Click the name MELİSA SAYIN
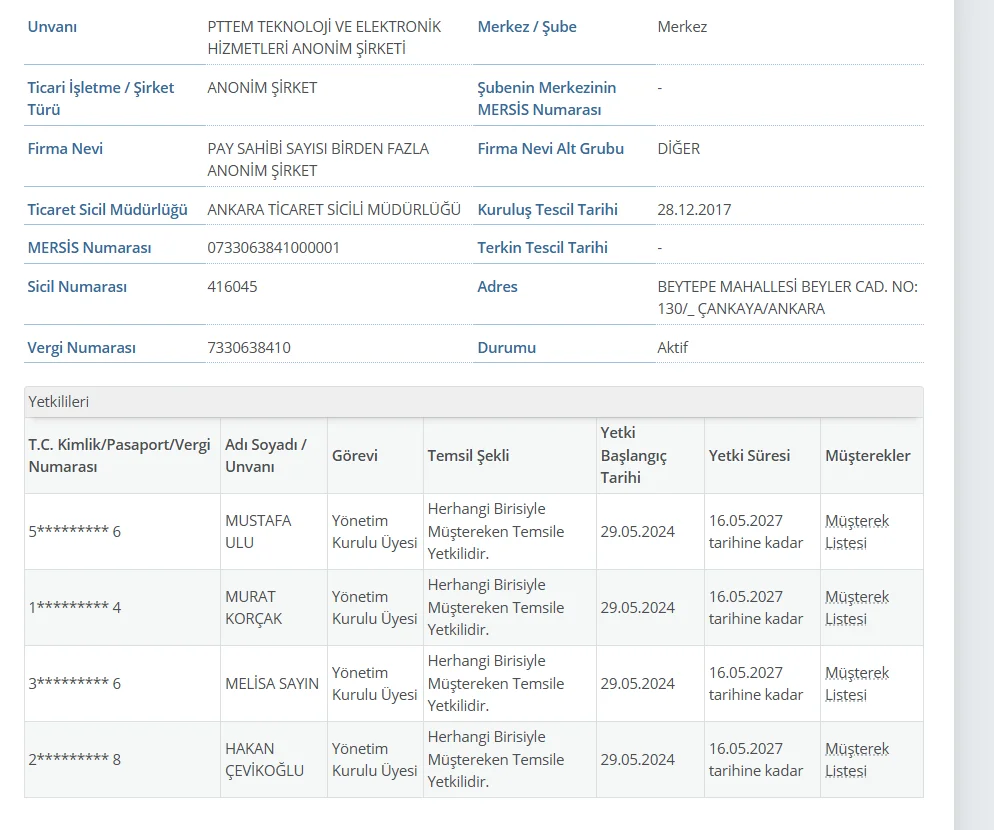 pyautogui.click(x=272, y=684)
